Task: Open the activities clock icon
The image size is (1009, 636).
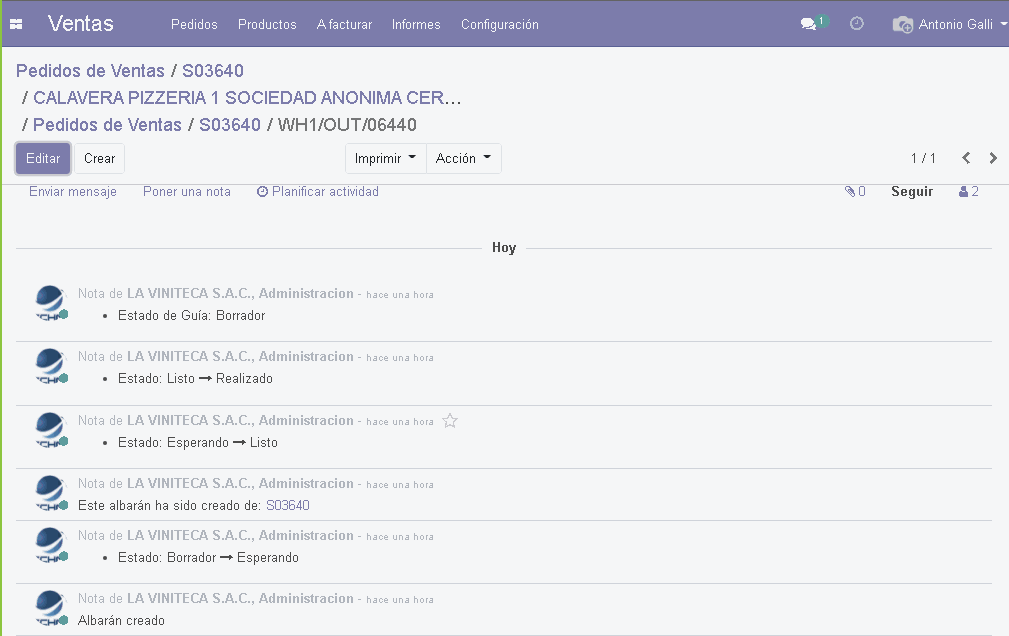Action: coord(857,24)
